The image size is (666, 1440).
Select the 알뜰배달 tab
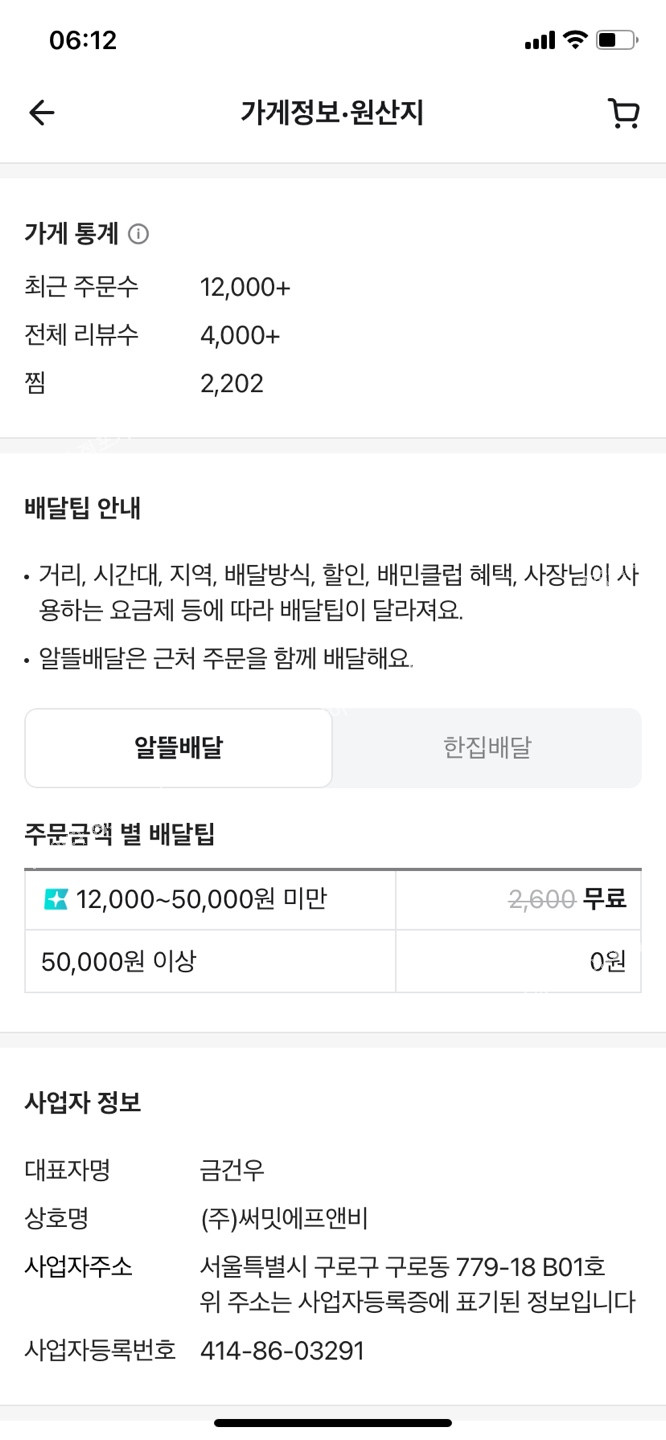coord(178,748)
